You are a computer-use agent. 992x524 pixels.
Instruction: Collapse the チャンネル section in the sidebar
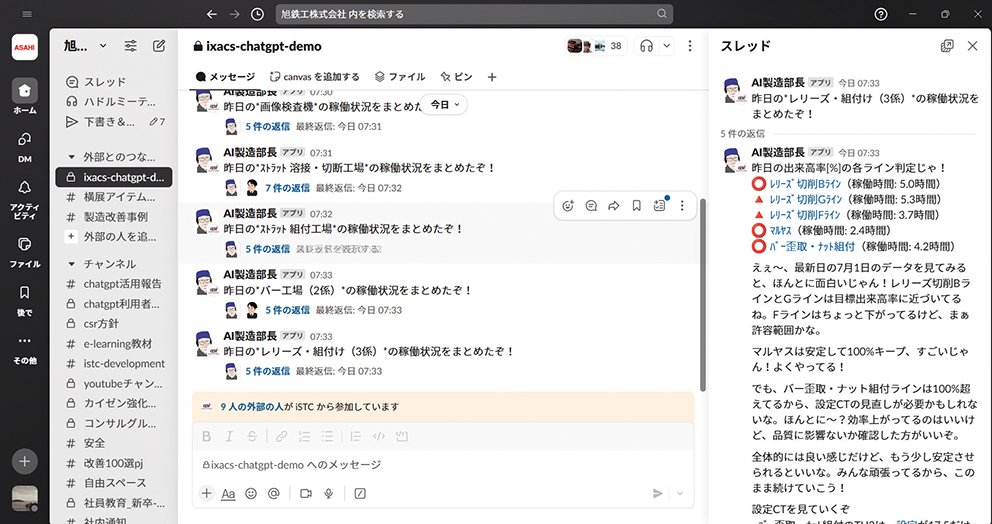(x=72, y=264)
